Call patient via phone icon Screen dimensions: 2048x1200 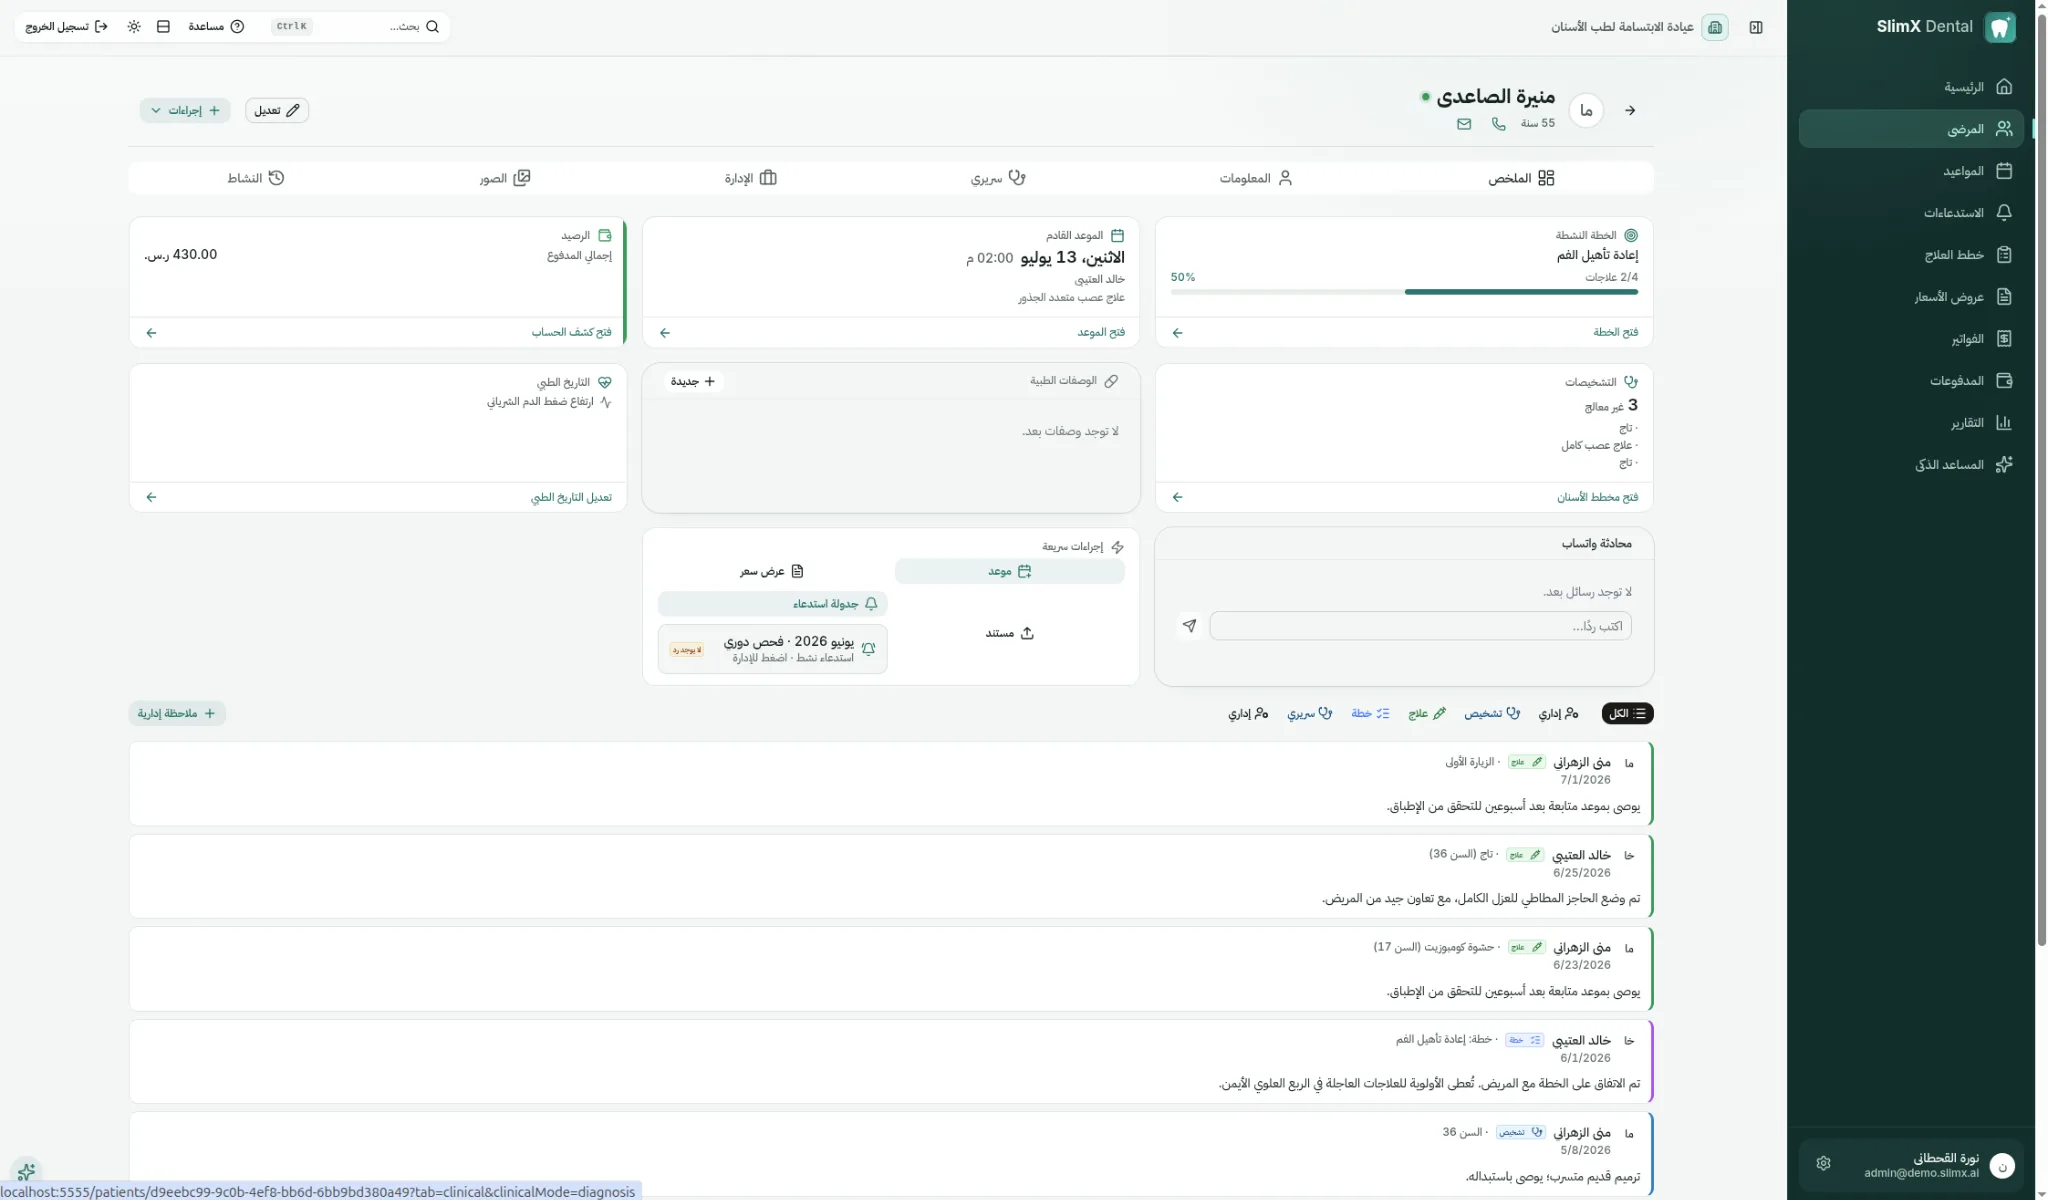coord(1498,124)
